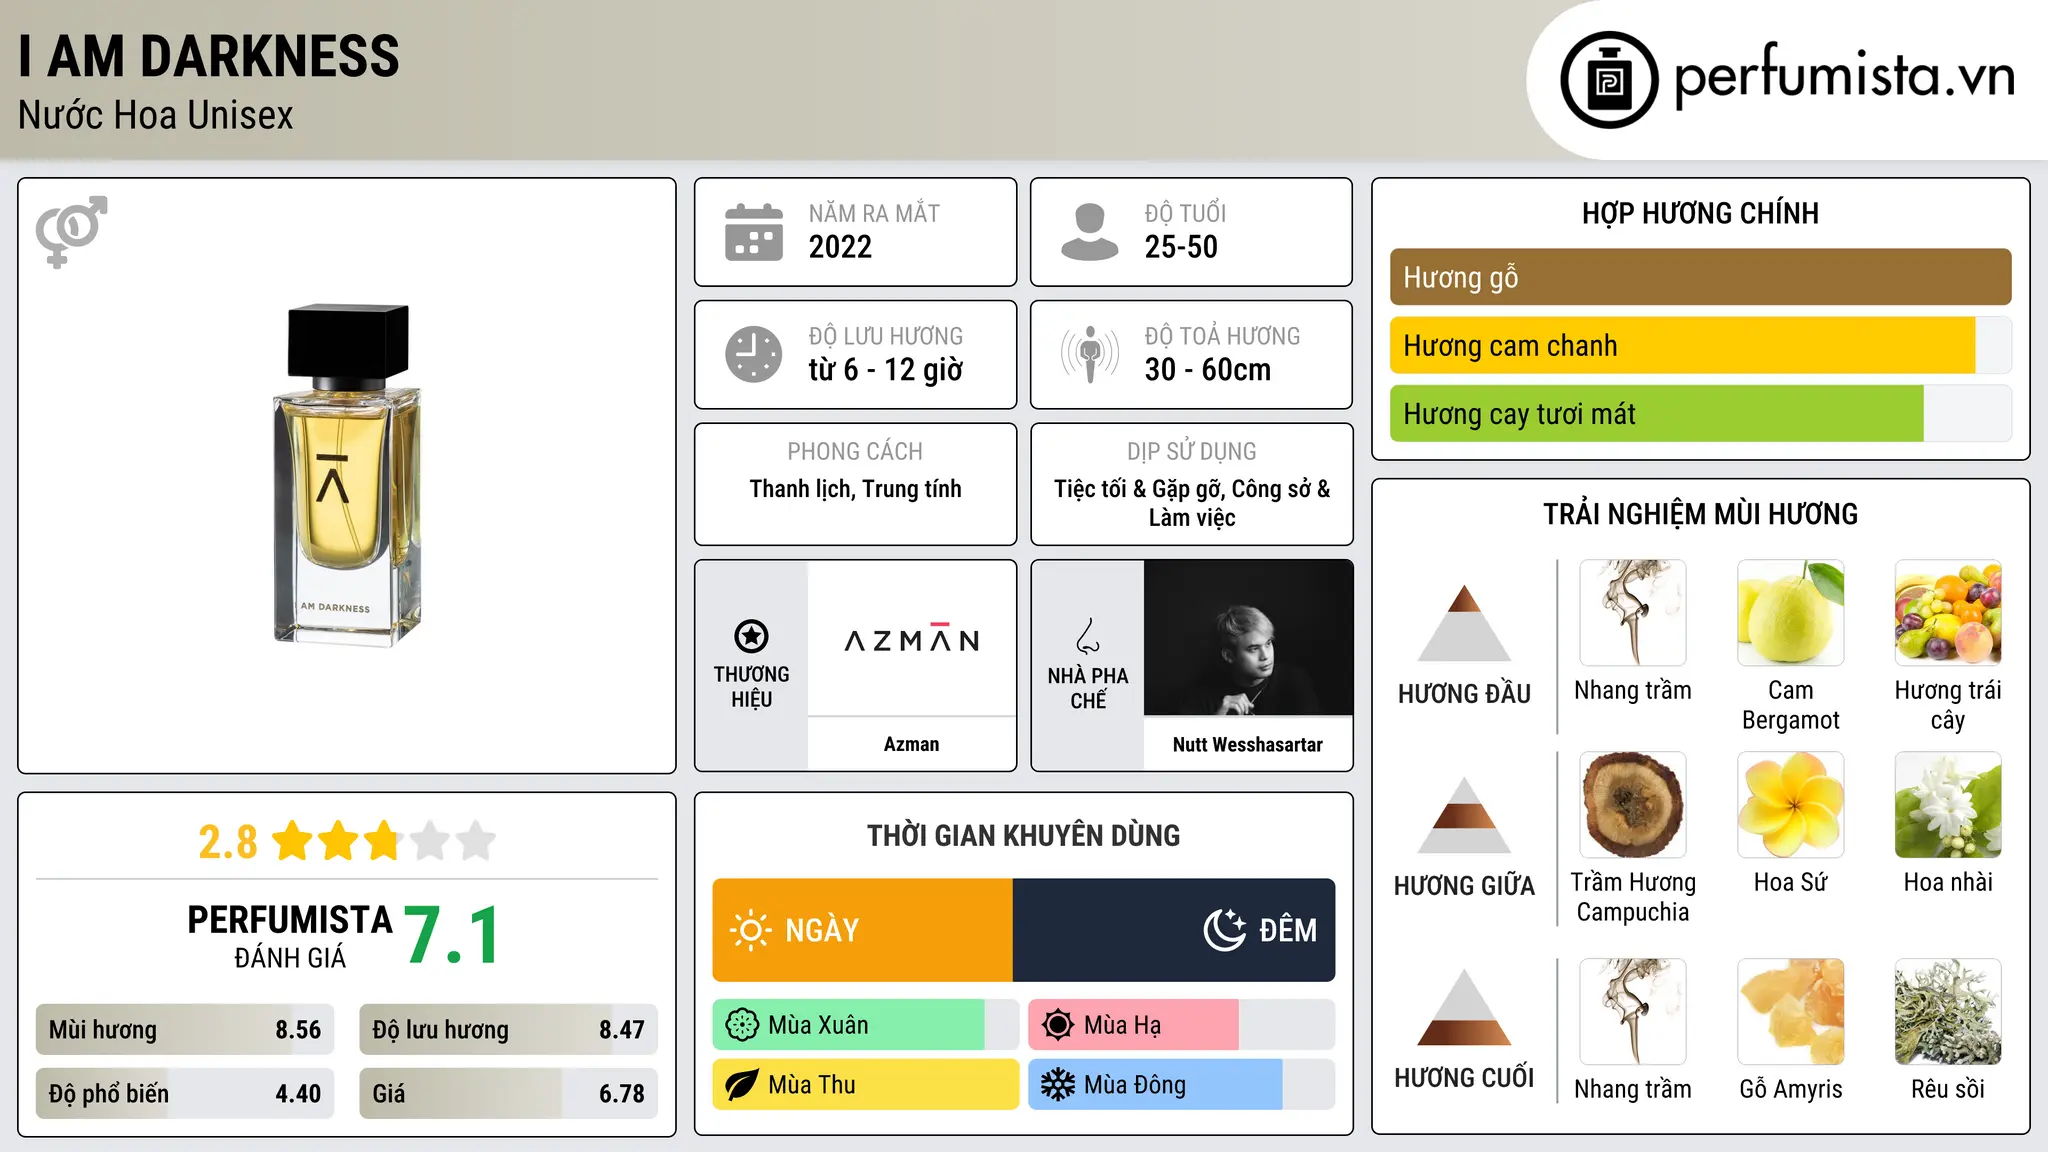Select the Hoa Sứ note image
Image resolution: width=2048 pixels, height=1152 pixels.
(x=1790, y=805)
